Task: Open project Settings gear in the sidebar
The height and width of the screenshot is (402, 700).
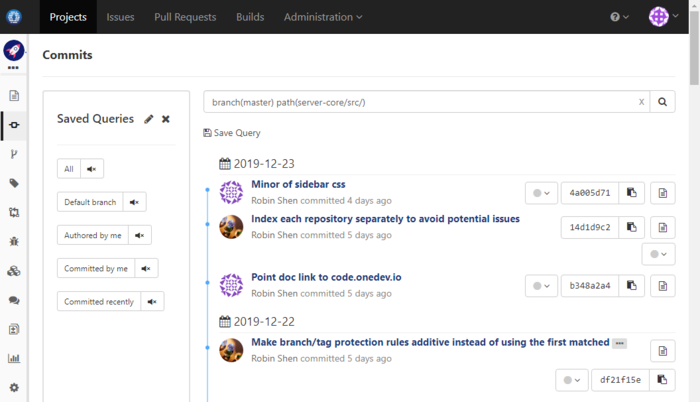Action: click(14, 387)
